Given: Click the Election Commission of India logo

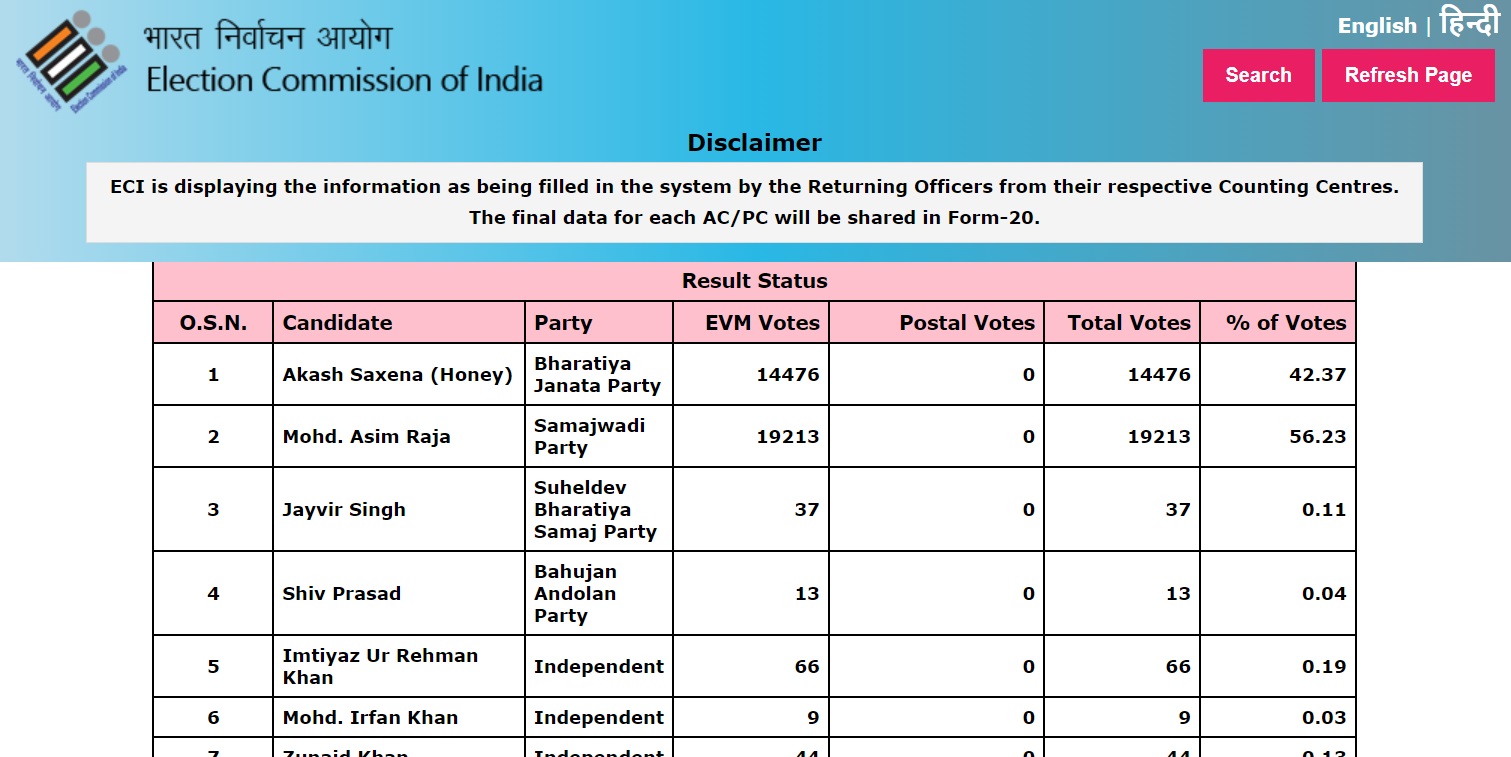Looking at the screenshot, I should click(66, 58).
